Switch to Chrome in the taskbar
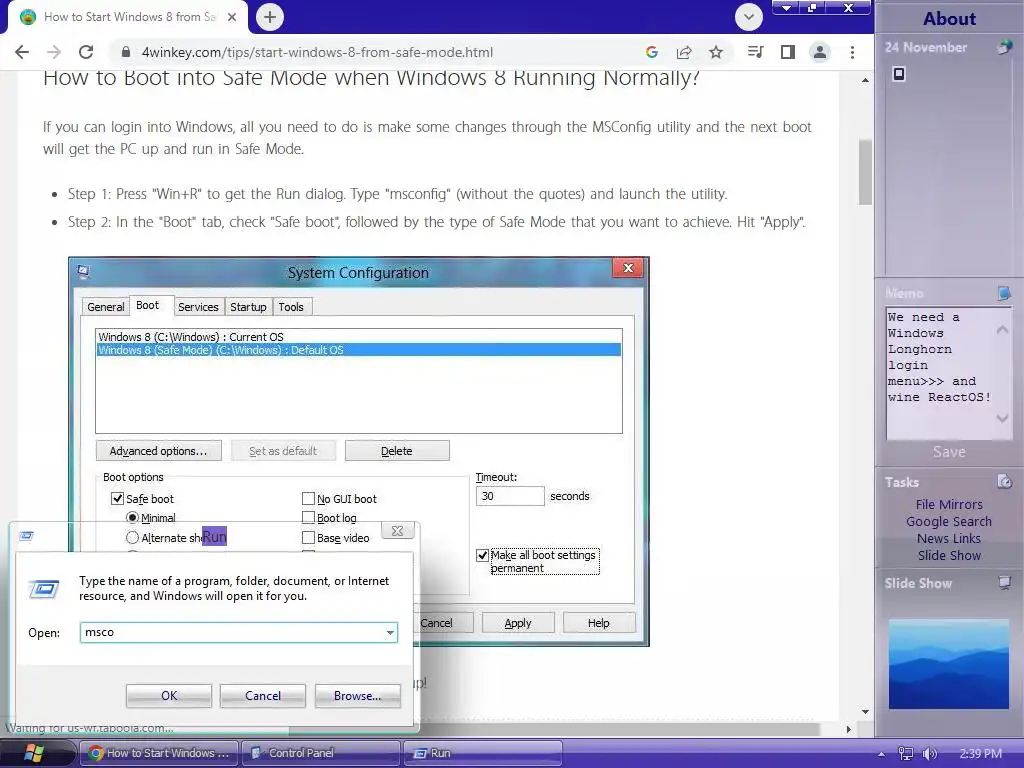Viewport: 1024px width, 768px height. 159,753
